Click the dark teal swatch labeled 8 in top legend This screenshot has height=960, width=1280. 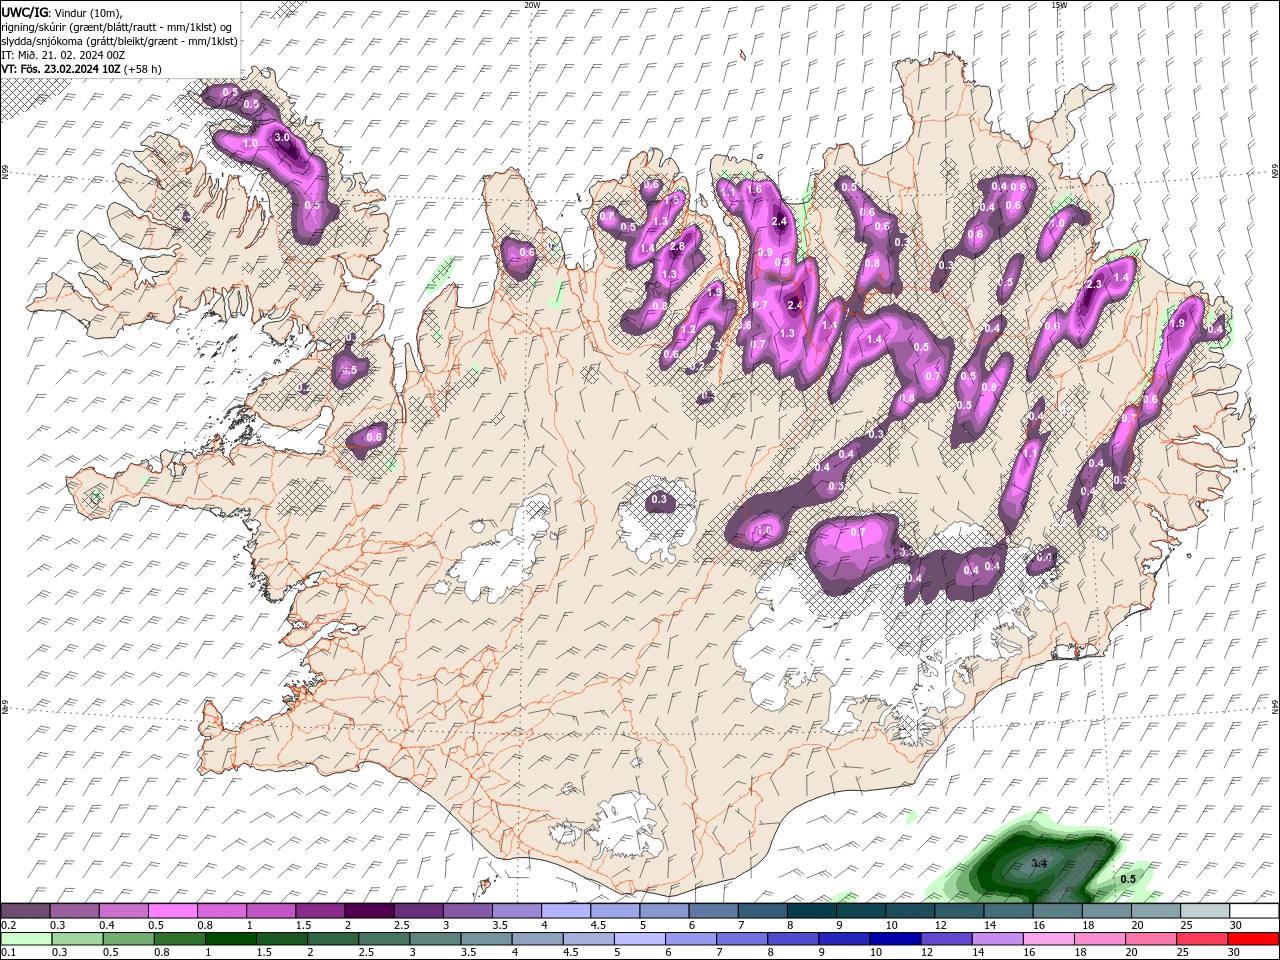[x=812, y=911]
